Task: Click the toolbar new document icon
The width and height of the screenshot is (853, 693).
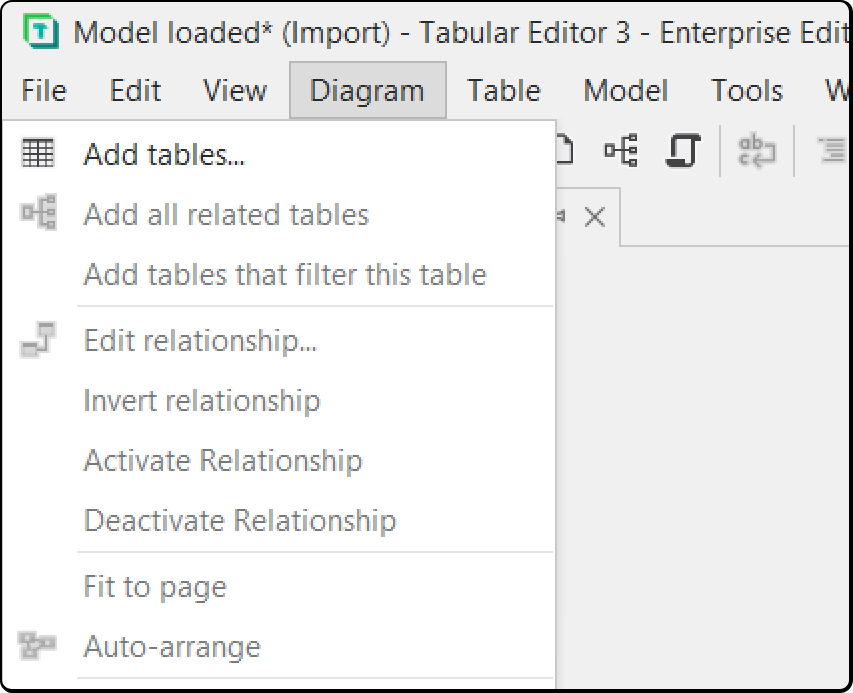Action: [x=566, y=150]
